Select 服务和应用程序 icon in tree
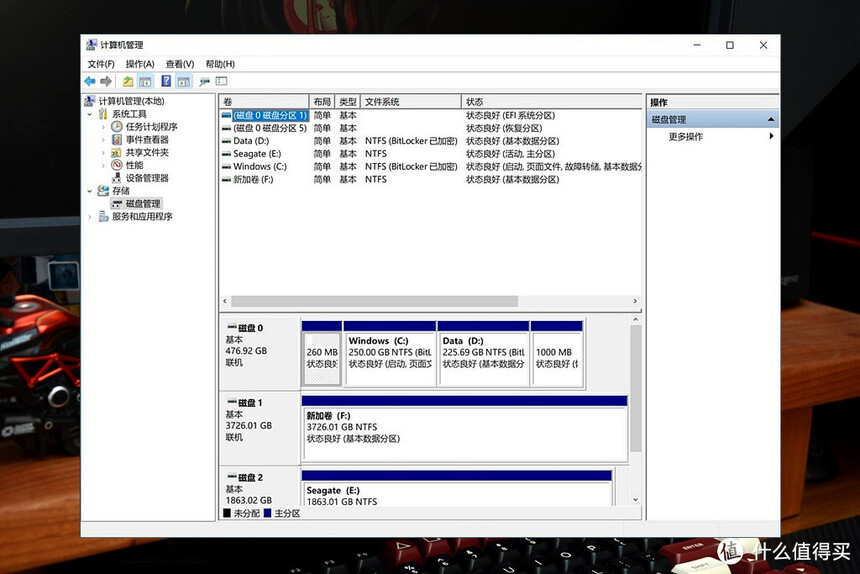 pyautogui.click(x=104, y=217)
